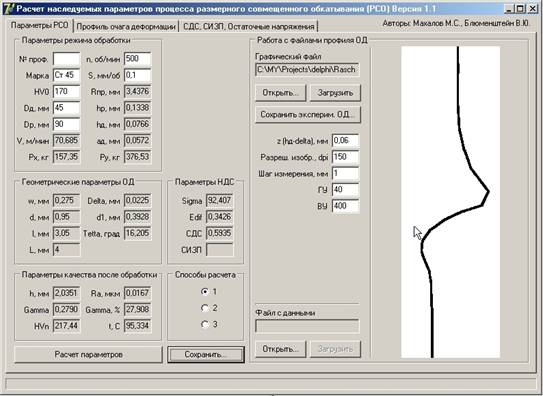Select calculation method 2 radio button

205,308
